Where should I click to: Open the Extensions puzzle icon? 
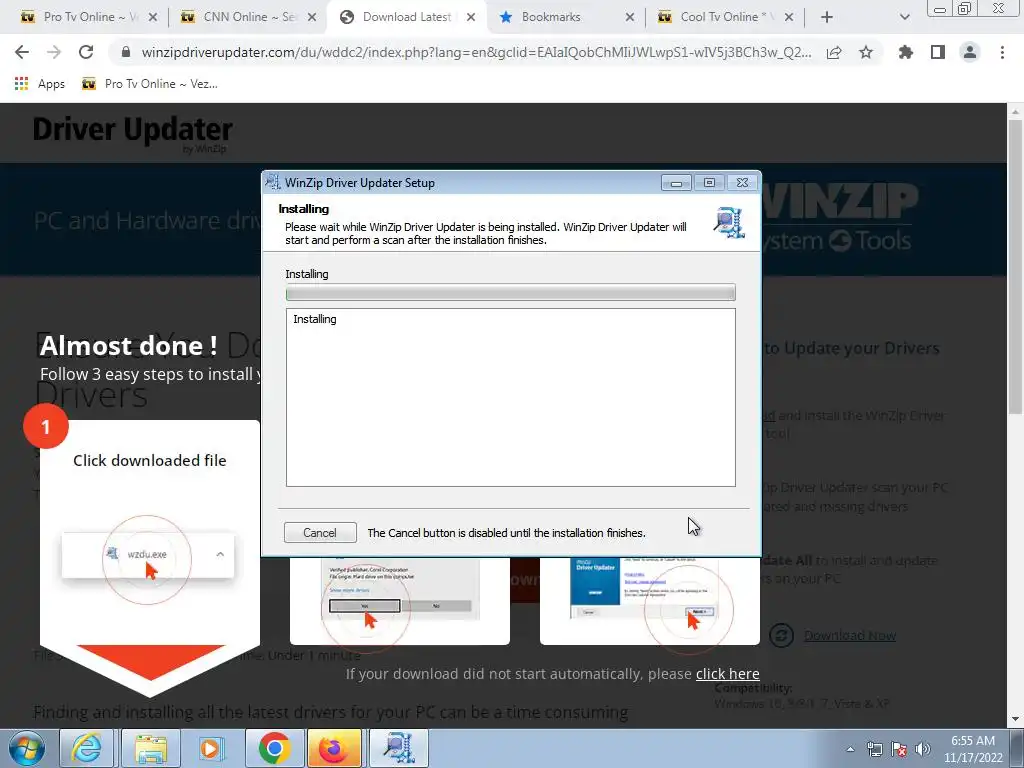pyautogui.click(x=906, y=52)
